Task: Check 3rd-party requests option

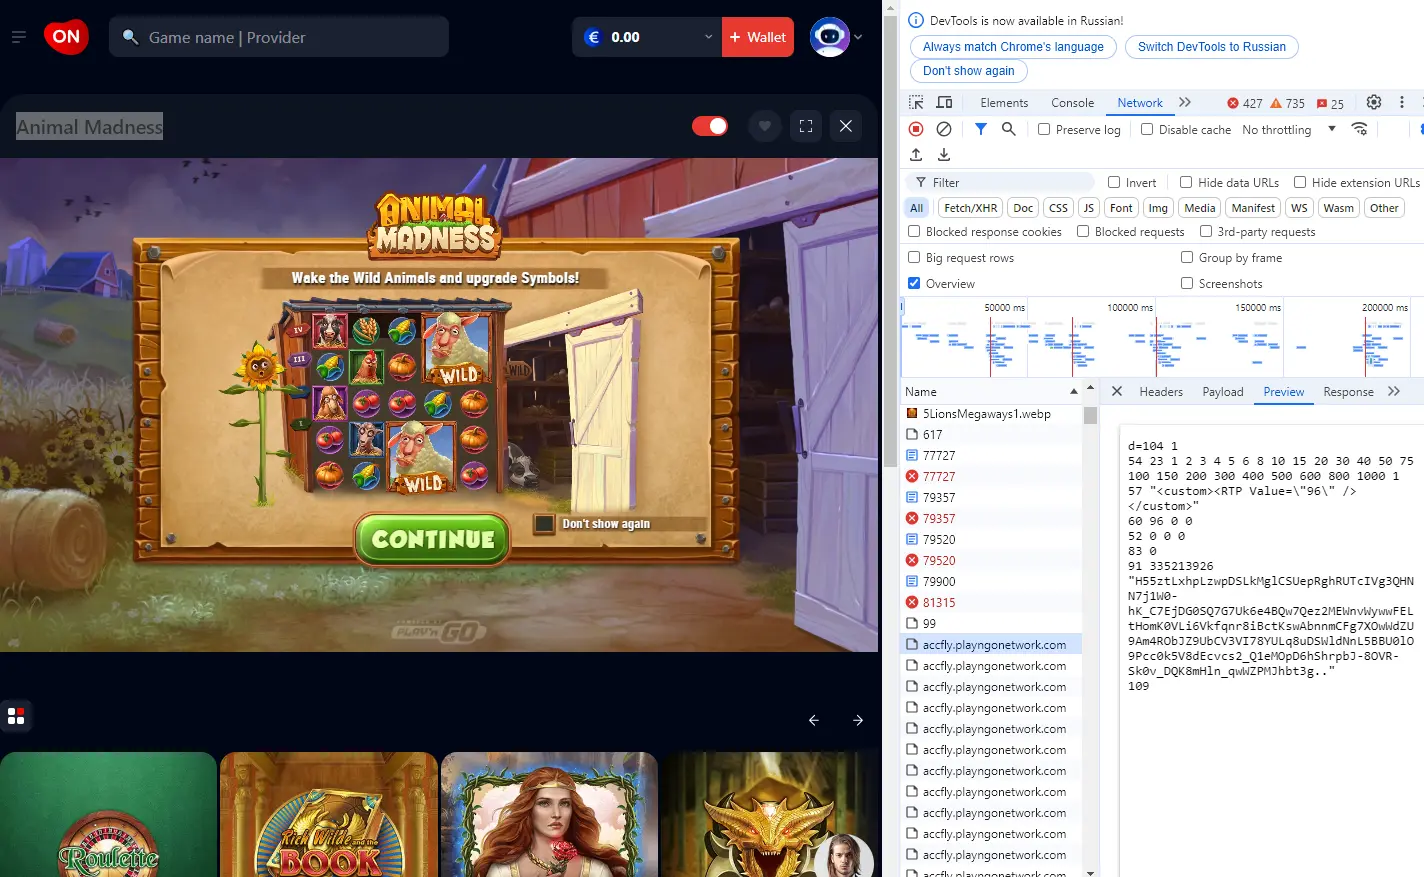Action: (1206, 231)
